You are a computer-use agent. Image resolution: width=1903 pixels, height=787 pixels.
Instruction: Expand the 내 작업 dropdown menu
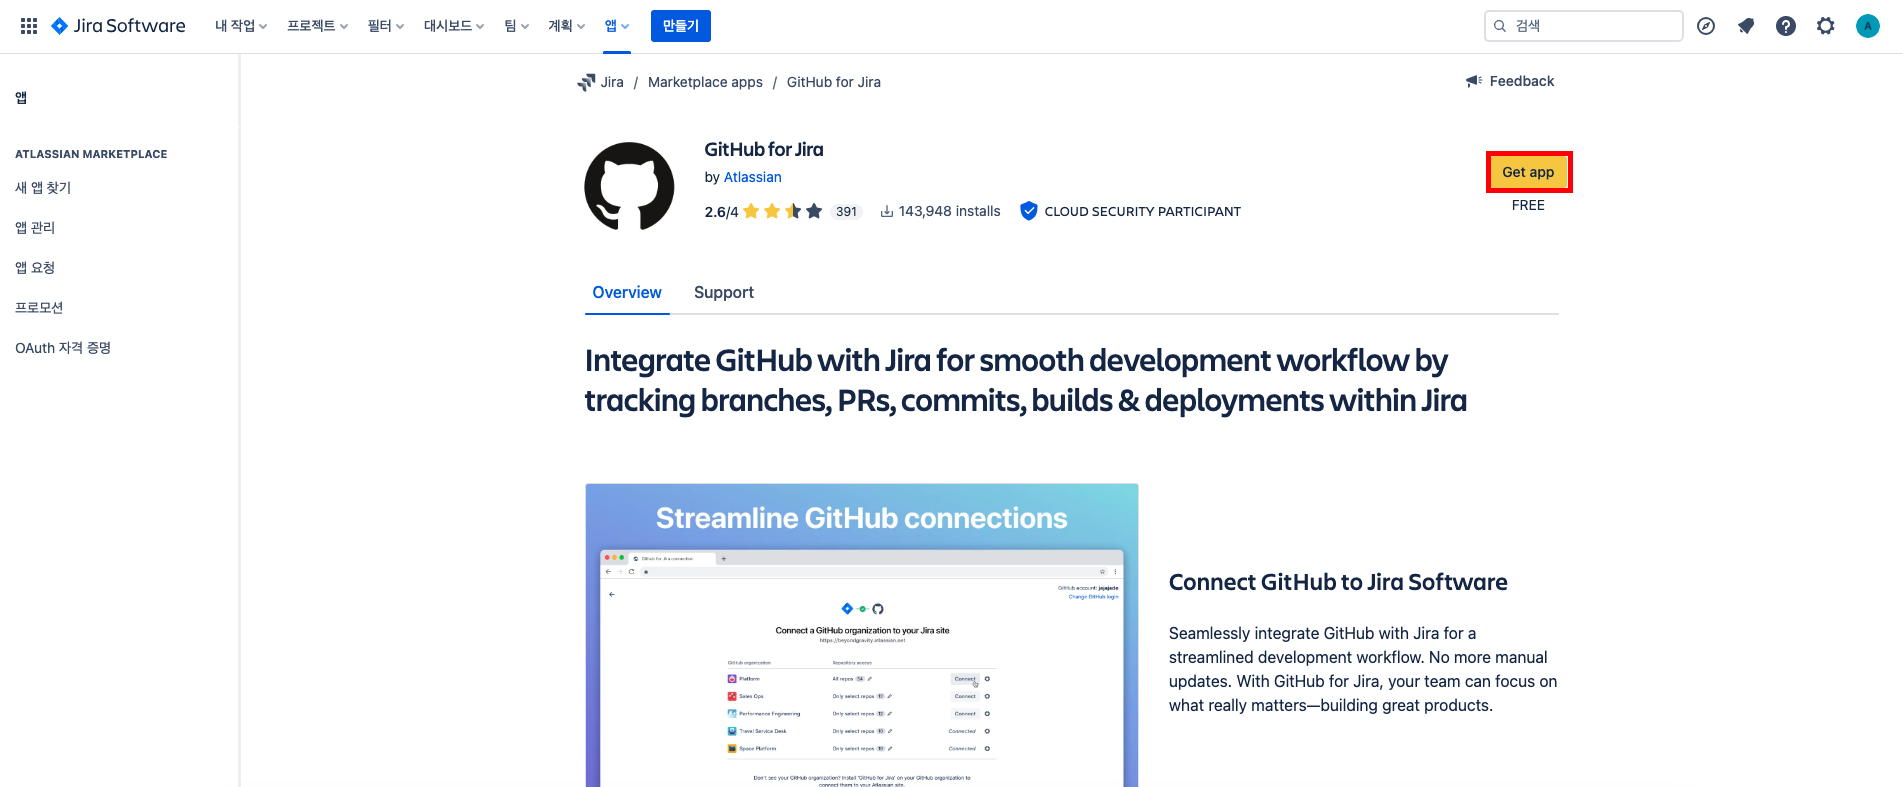[241, 26]
